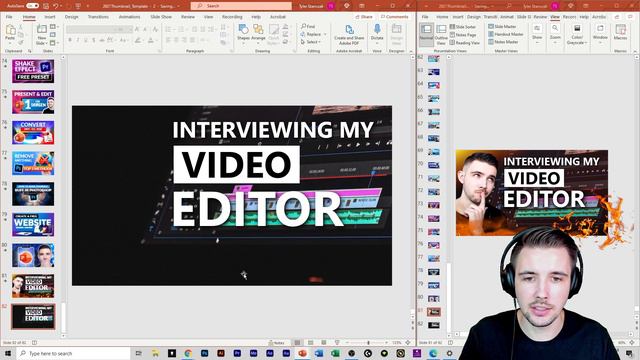
Task: Start presentation from beginning icon
Action: 78,6
